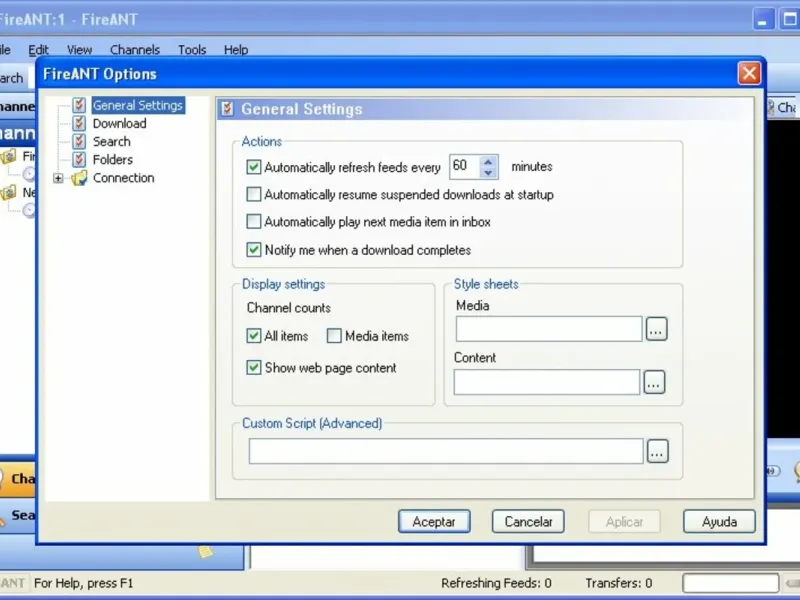Select General Settings in options tree

tap(138, 105)
